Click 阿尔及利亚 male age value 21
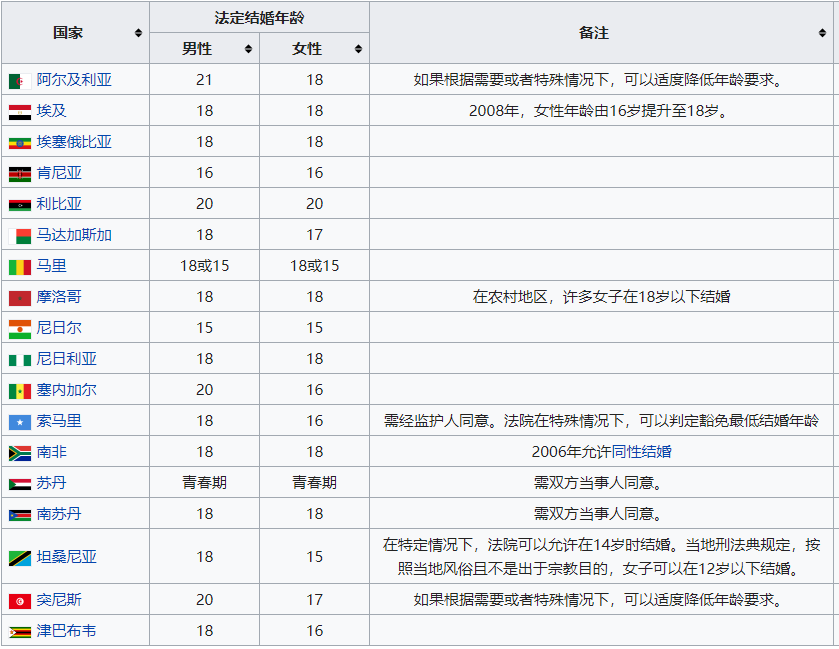839x649 pixels. coord(204,80)
